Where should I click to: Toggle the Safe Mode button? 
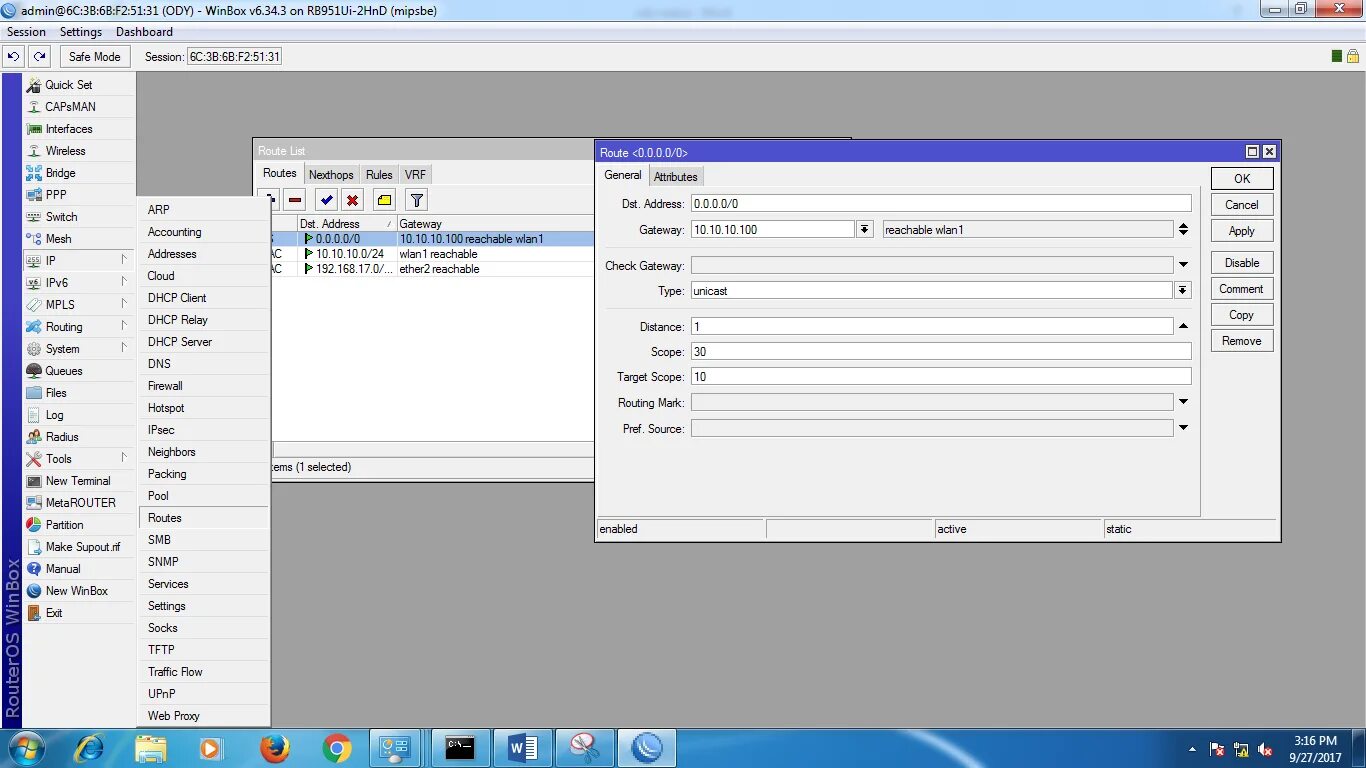(x=94, y=56)
